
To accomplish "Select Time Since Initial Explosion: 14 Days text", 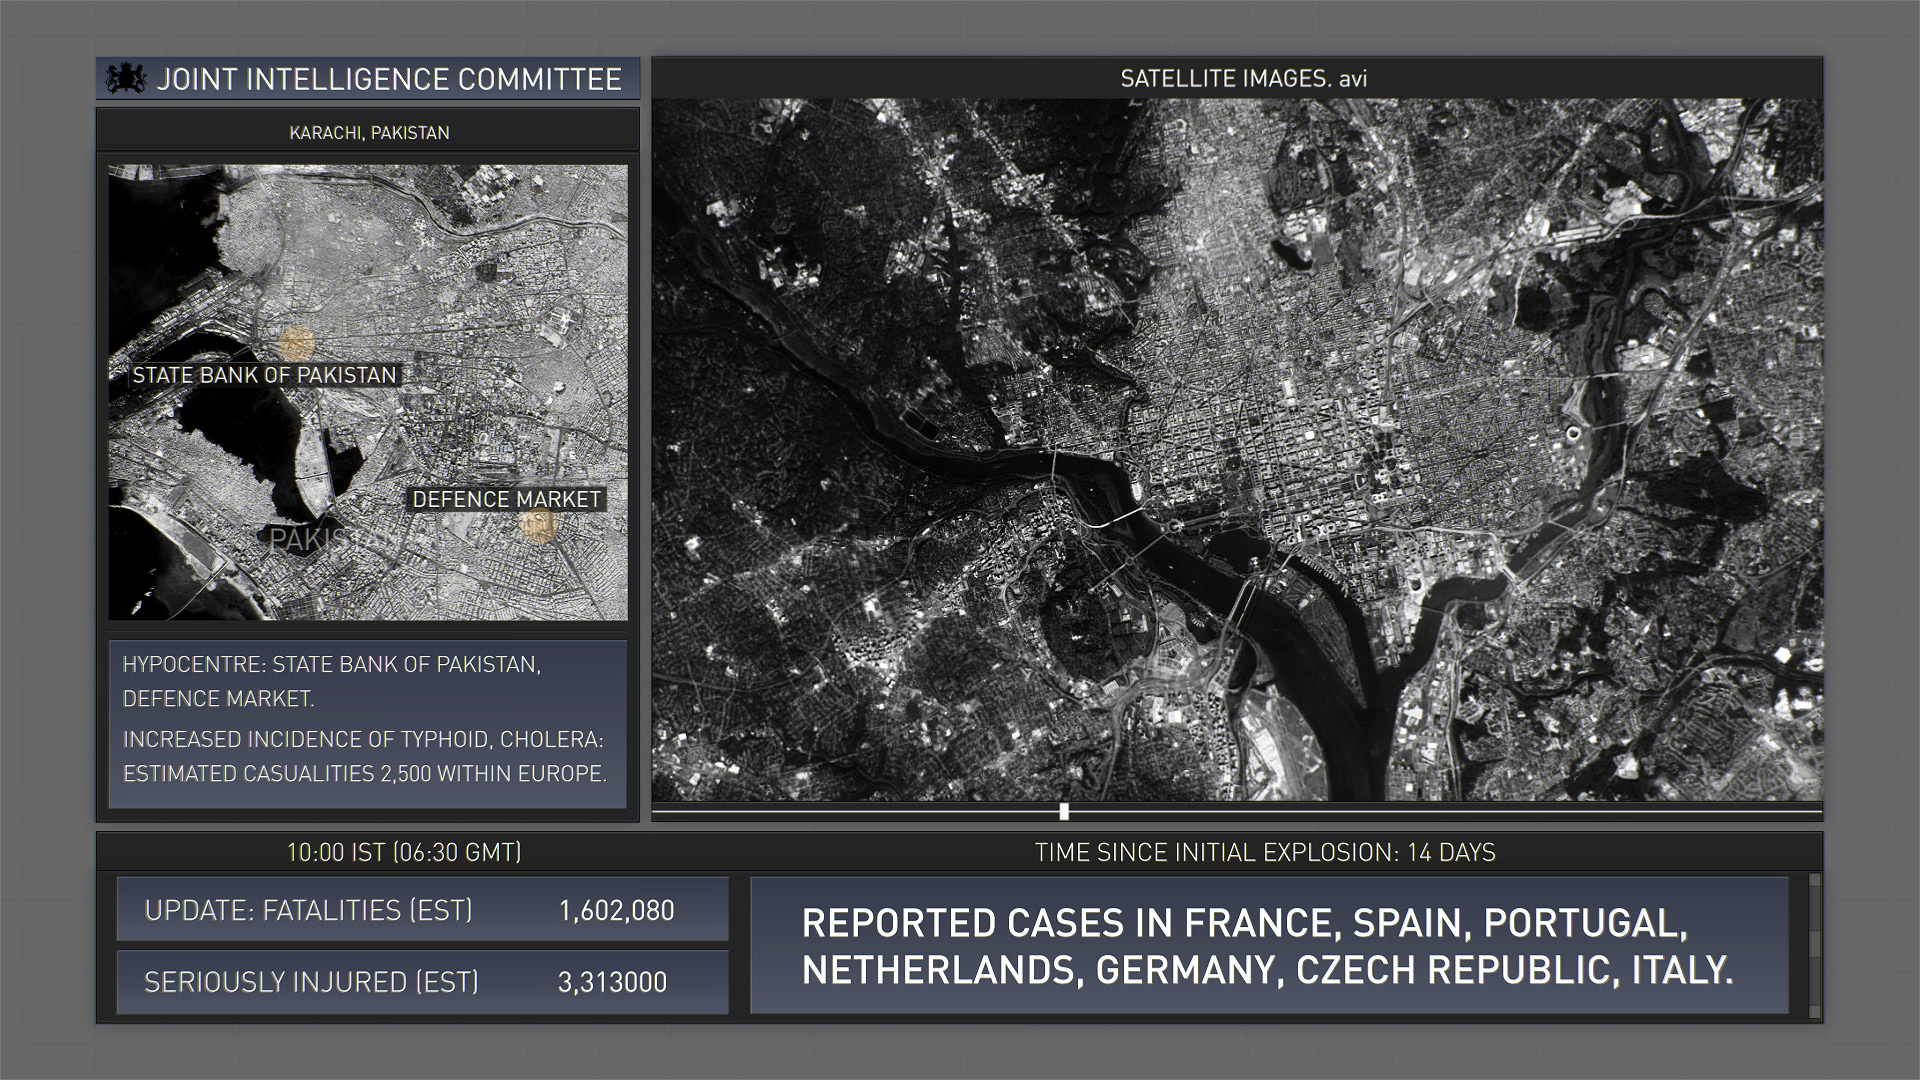I will 1265,852.
